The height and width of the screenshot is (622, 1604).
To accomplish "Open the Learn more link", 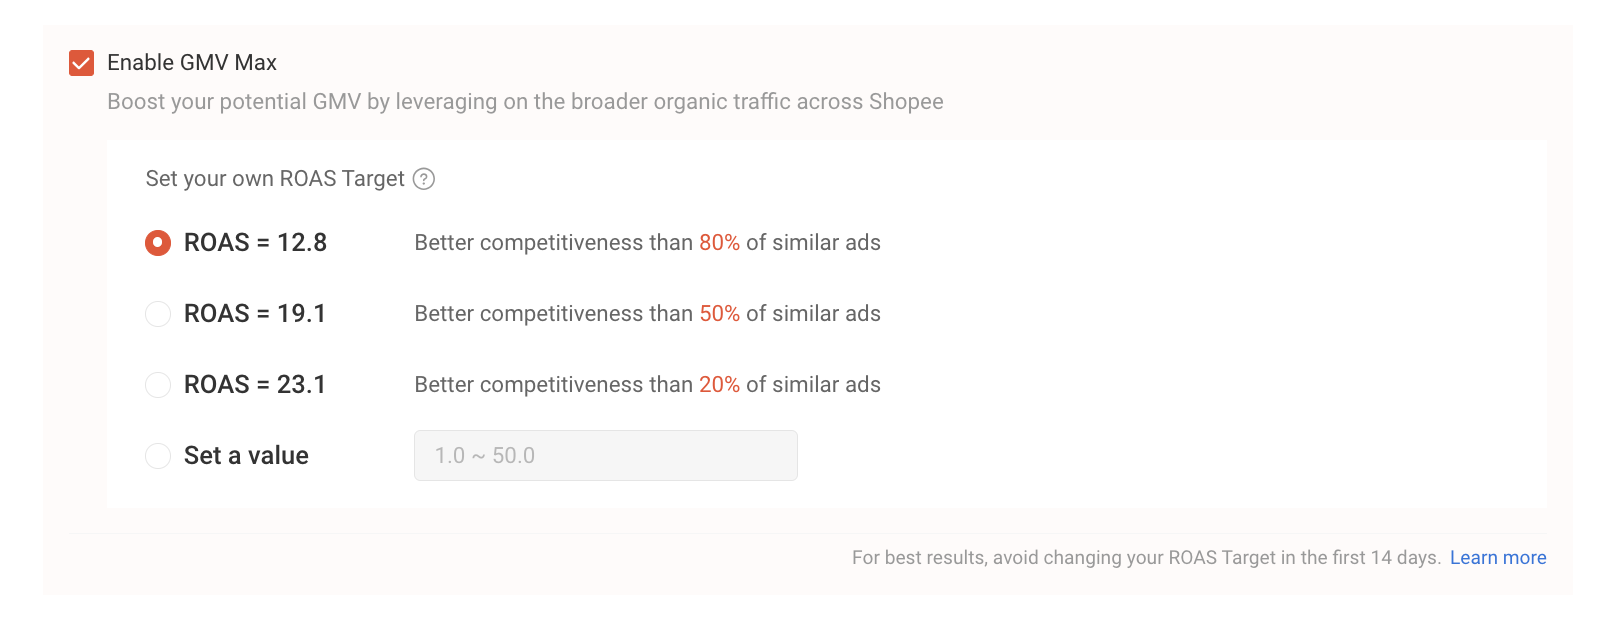I will 1498,558.
